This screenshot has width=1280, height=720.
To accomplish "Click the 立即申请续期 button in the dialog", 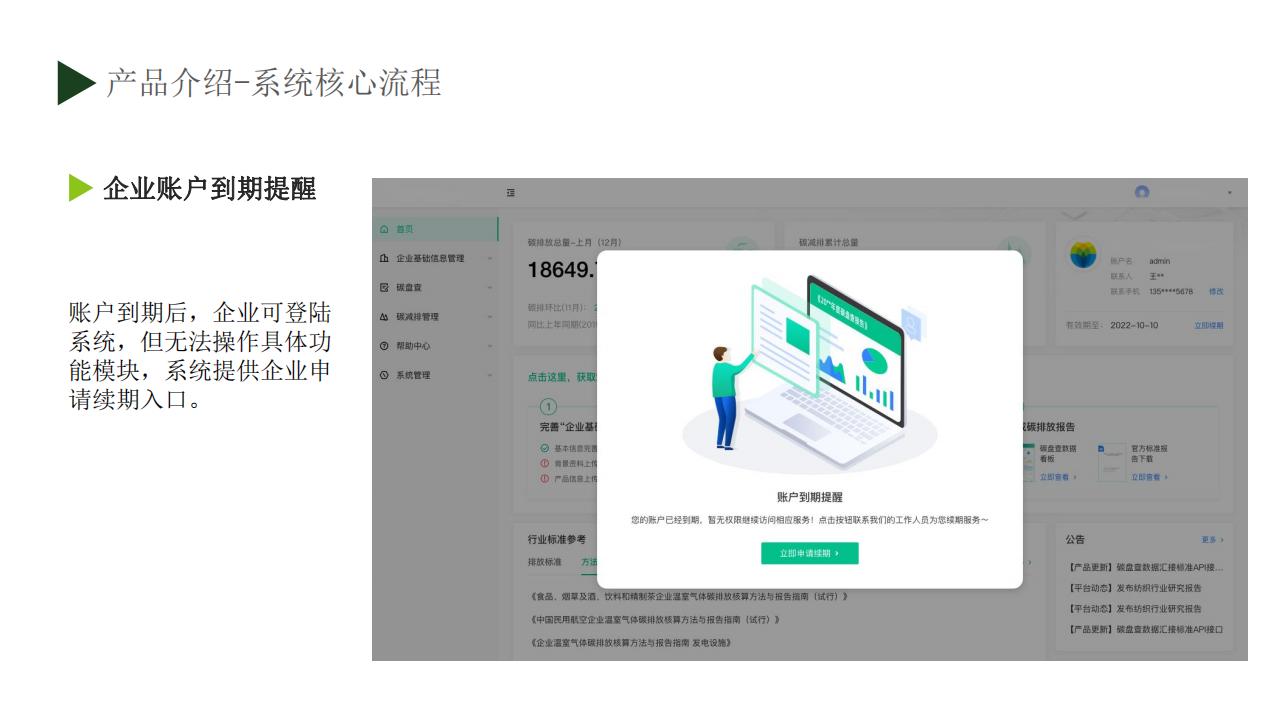I will 809,553.
